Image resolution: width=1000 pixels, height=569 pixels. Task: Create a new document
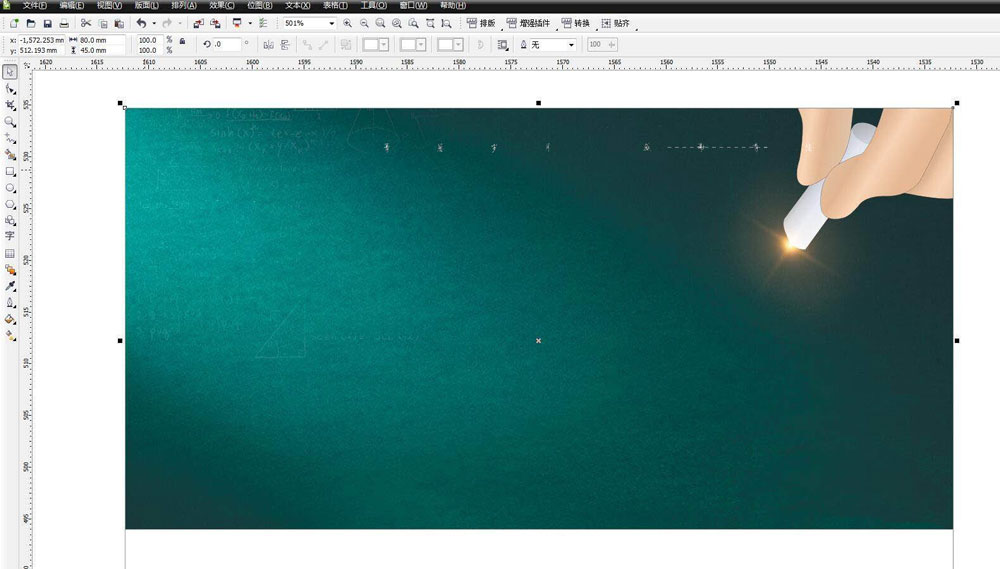click(14, 24)
